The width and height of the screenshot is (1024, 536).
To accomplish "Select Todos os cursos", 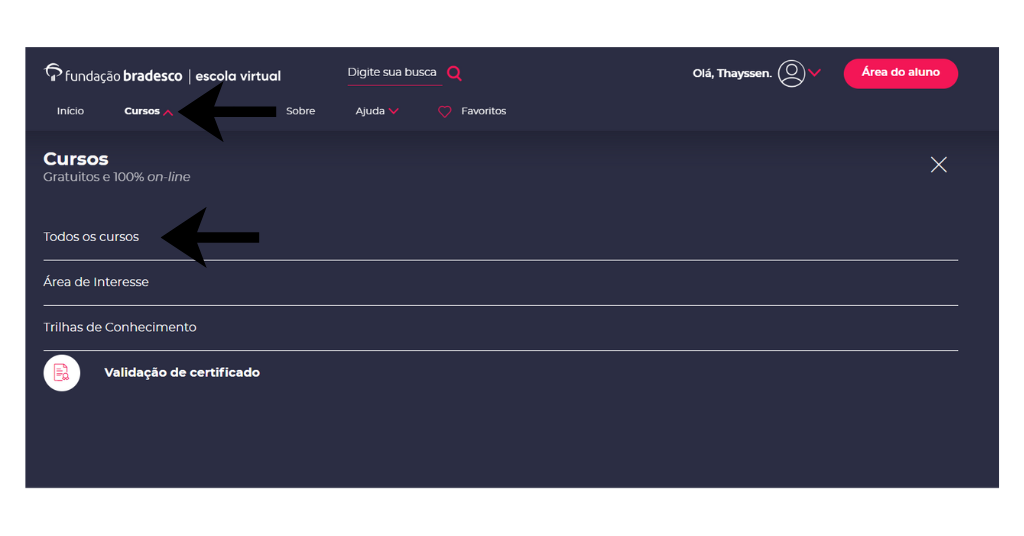I will point(91,237).
